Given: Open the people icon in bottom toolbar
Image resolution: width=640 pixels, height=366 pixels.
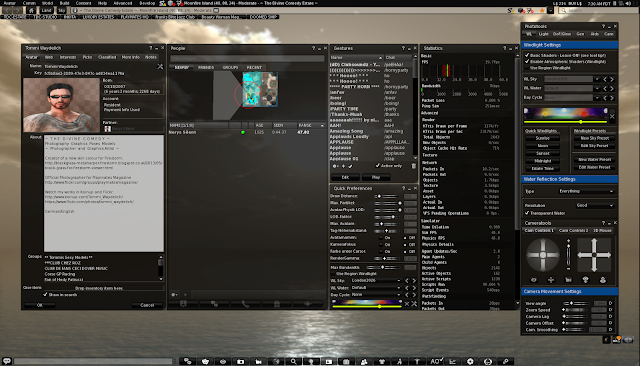Looking at the screenshot, I should pyautogui.click(x=364, y=361).
